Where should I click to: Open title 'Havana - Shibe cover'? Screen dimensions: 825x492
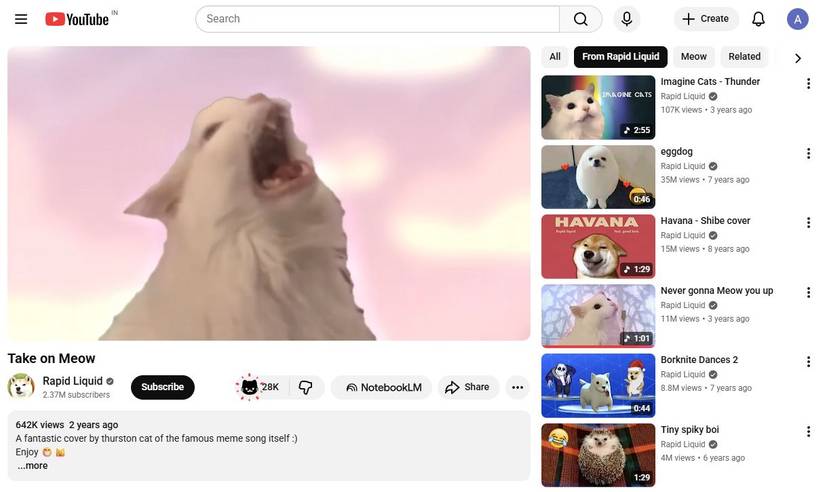pyautogui.click(x=706, y=221)
